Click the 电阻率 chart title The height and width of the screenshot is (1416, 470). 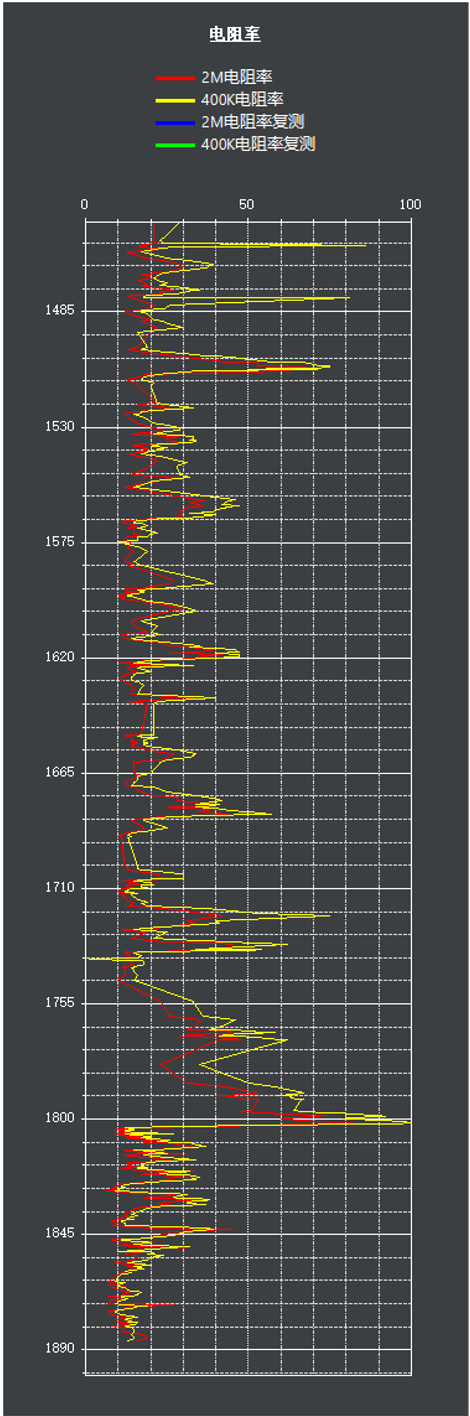[x=235, y=36]
